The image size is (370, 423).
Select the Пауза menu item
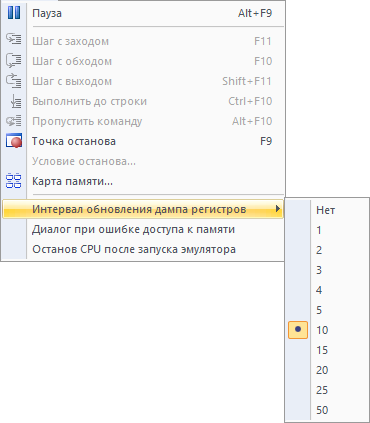point(143,13)
